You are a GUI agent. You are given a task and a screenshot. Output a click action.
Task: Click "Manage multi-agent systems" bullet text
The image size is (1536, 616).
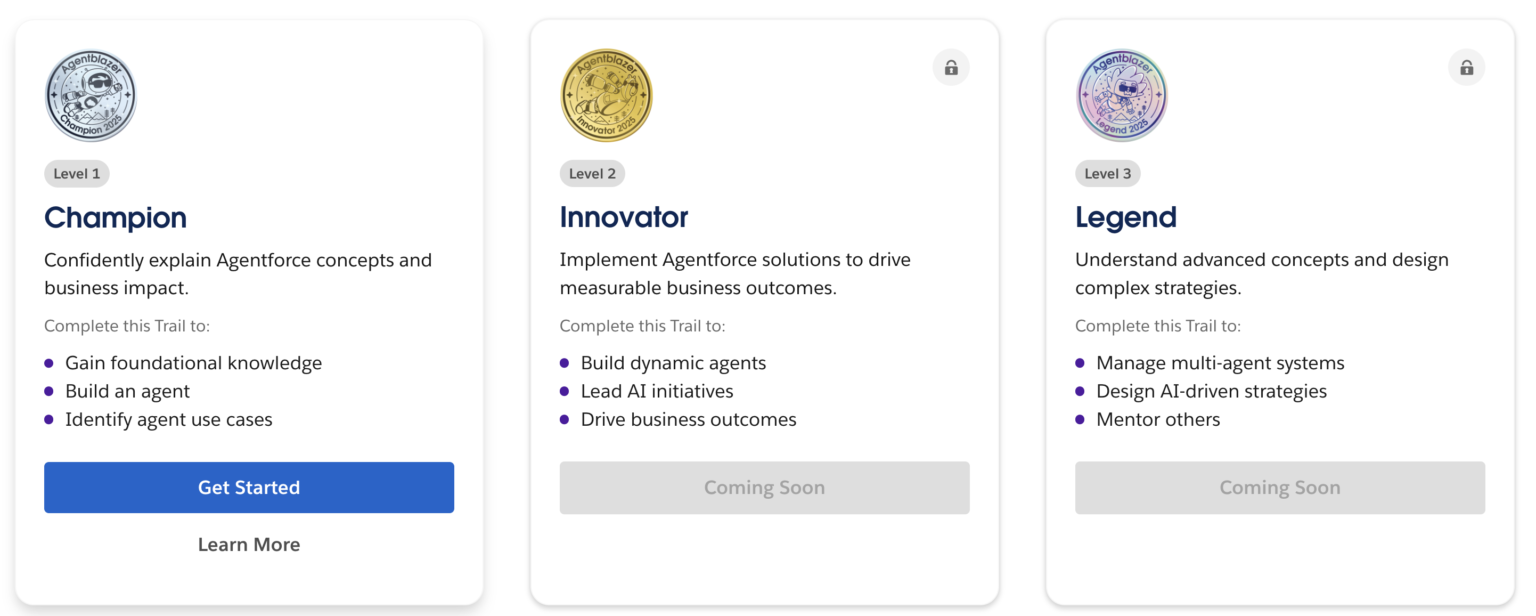[1220, 363]
